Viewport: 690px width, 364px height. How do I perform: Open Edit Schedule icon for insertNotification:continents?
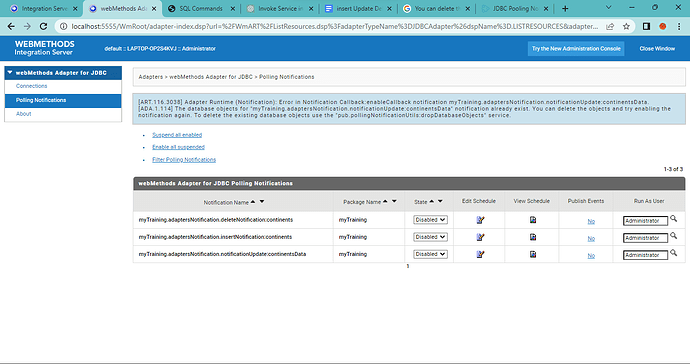(x=480, y=237)
